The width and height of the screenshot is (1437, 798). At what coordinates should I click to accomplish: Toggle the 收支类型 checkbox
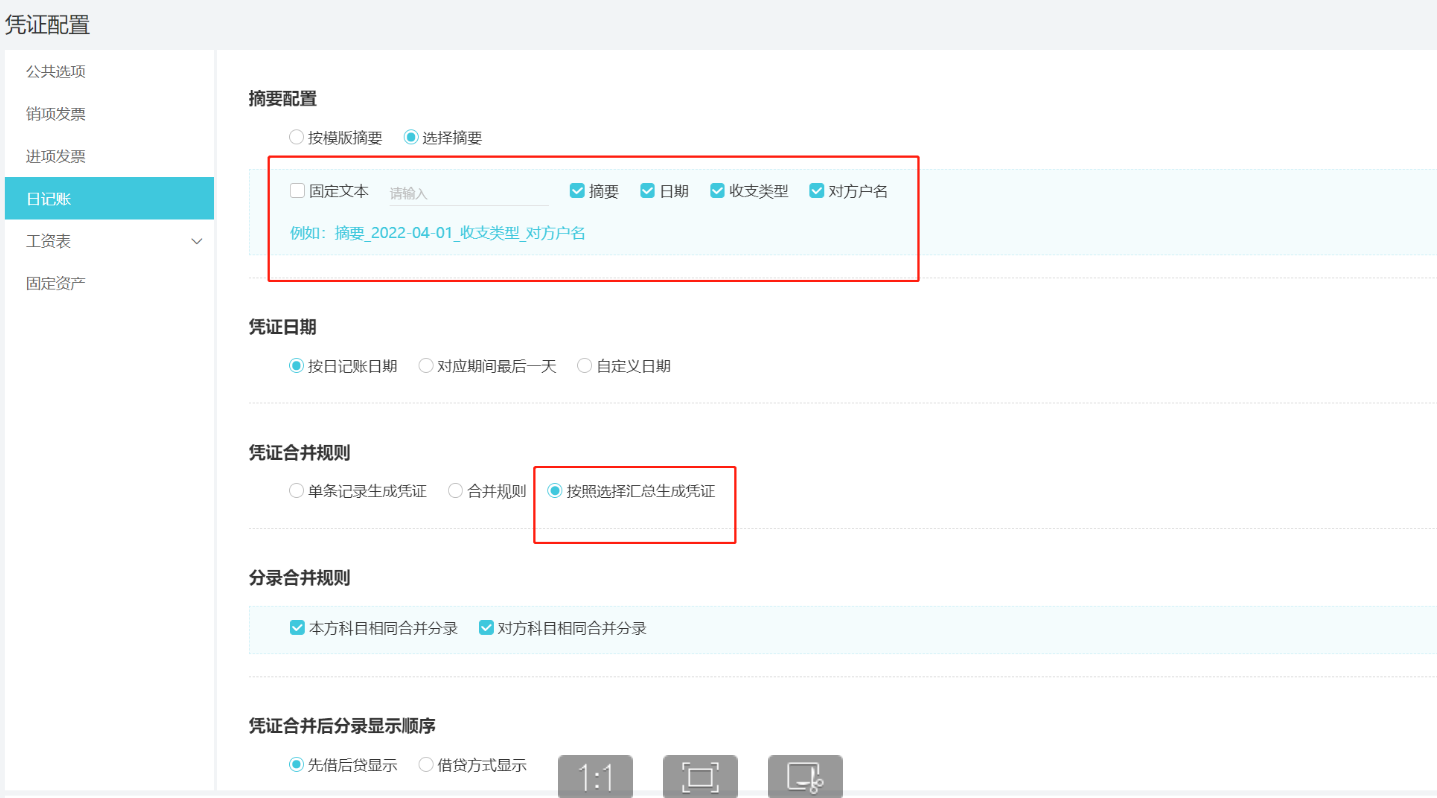pyautogui.click(x=717, y=191)
